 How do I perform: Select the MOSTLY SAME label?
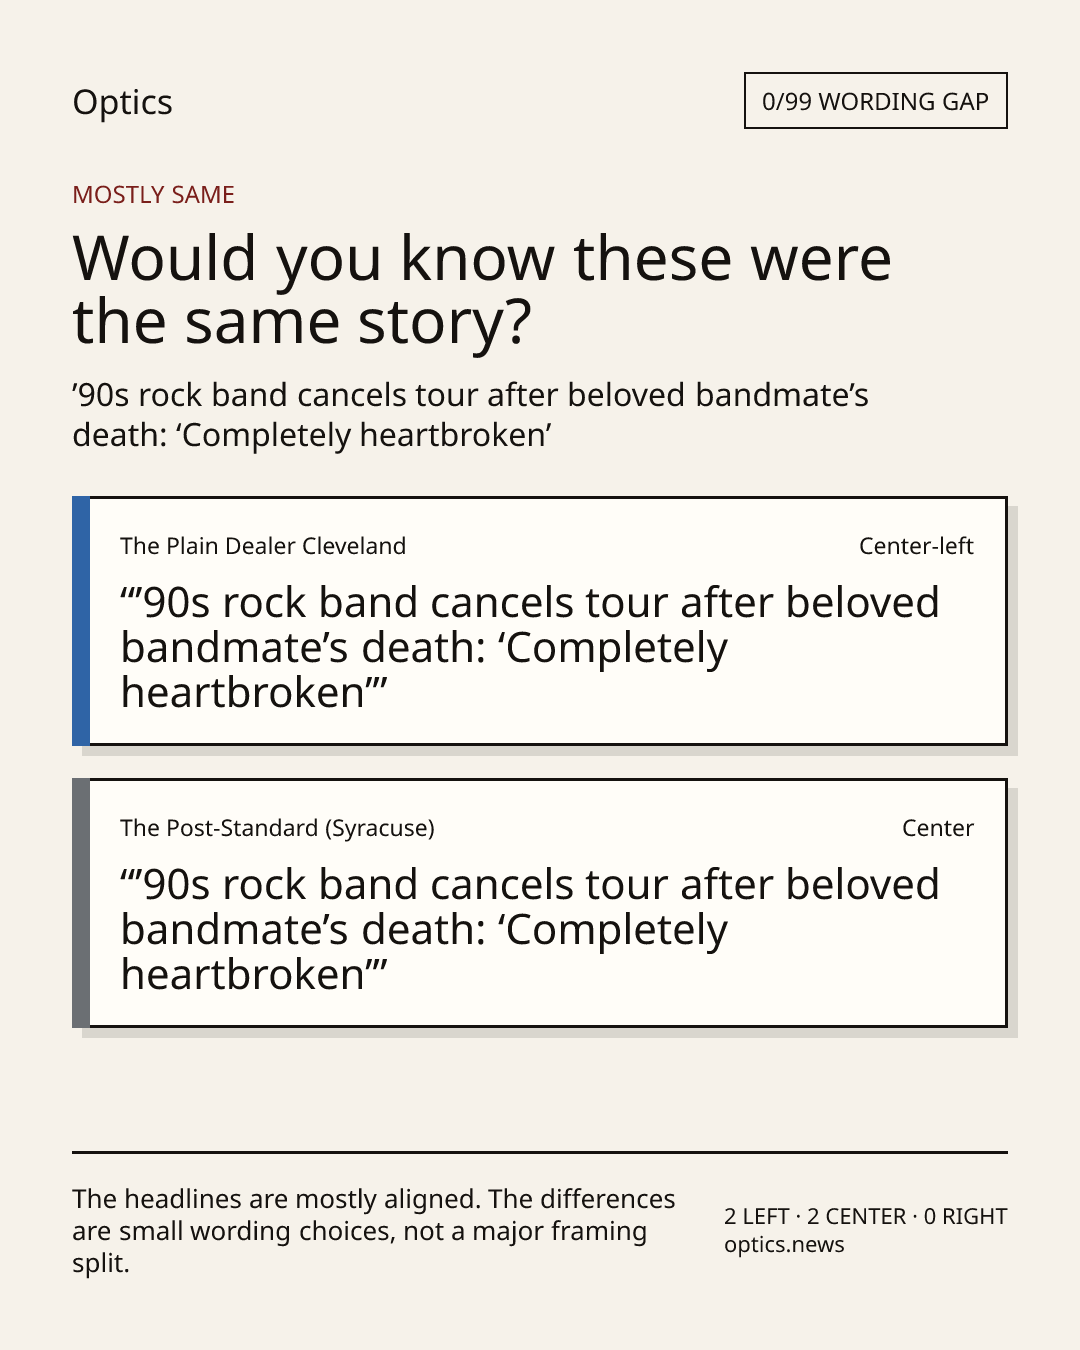coord(153,195)
